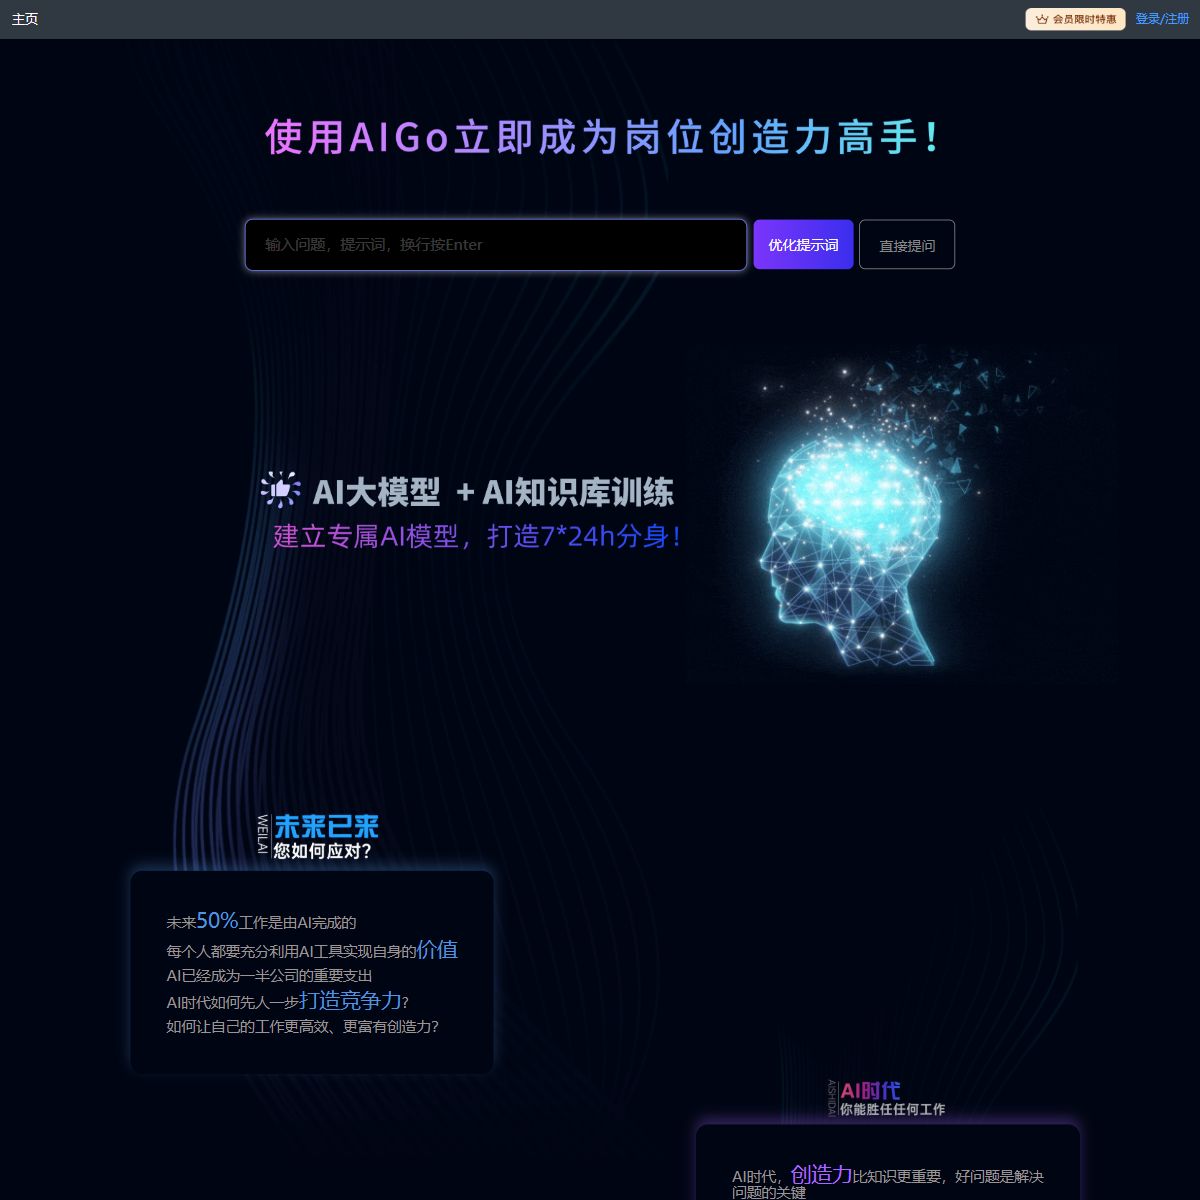The height and width of the screenshot is (1200, 1200).
Task: Click the 优化提示词 button
Action: click(803, 245)
